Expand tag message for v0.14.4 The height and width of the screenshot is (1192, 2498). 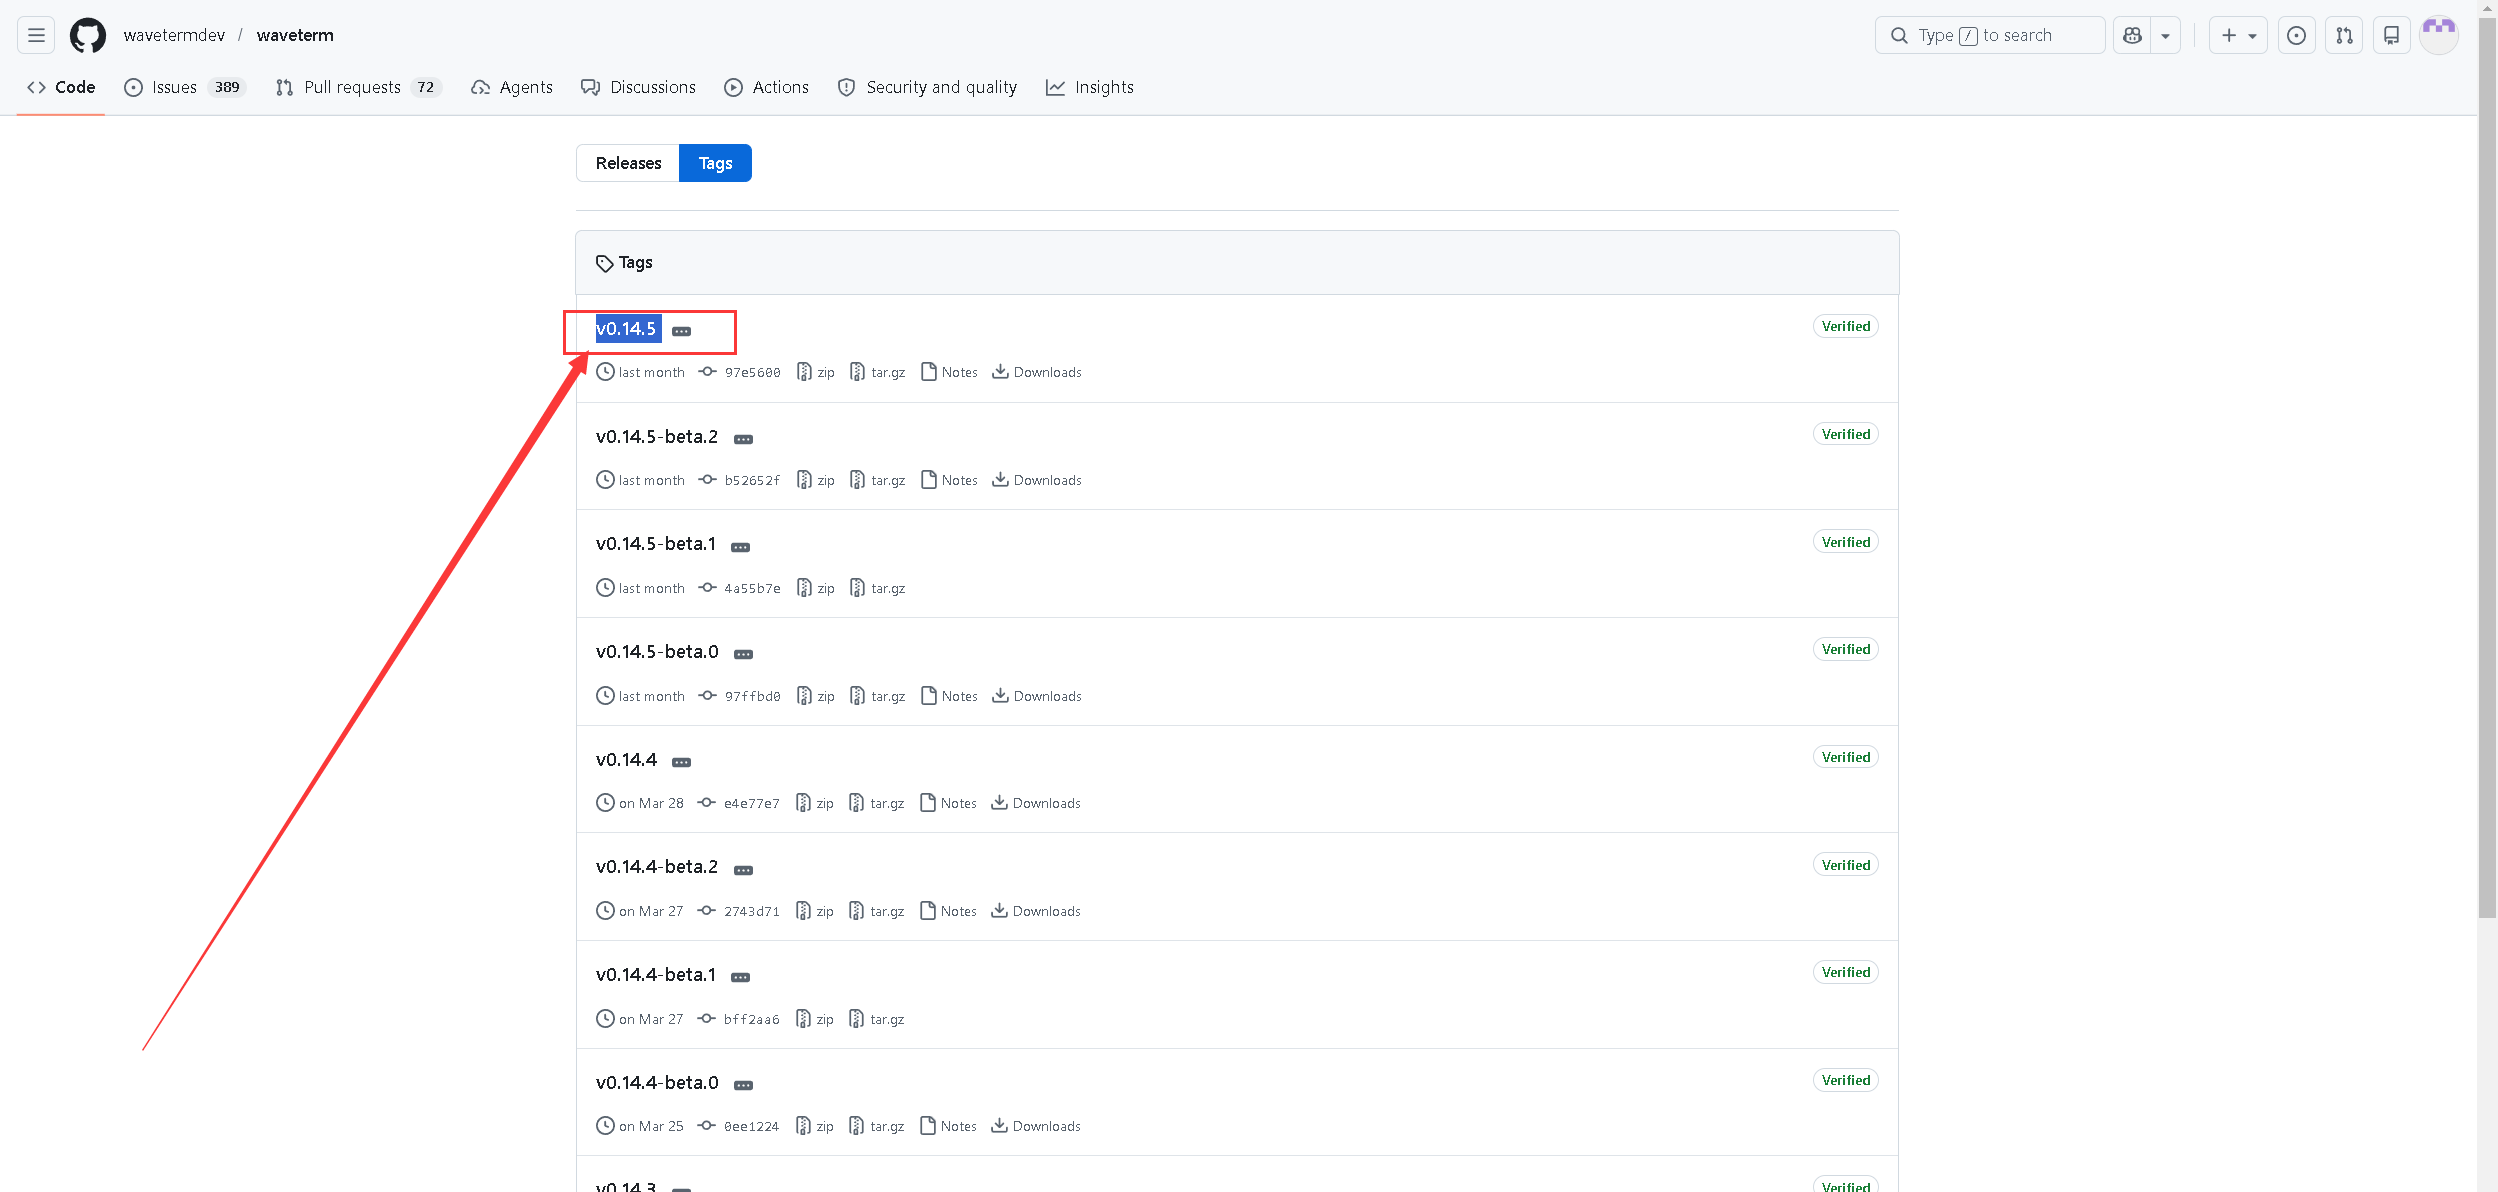pos(682,762)
